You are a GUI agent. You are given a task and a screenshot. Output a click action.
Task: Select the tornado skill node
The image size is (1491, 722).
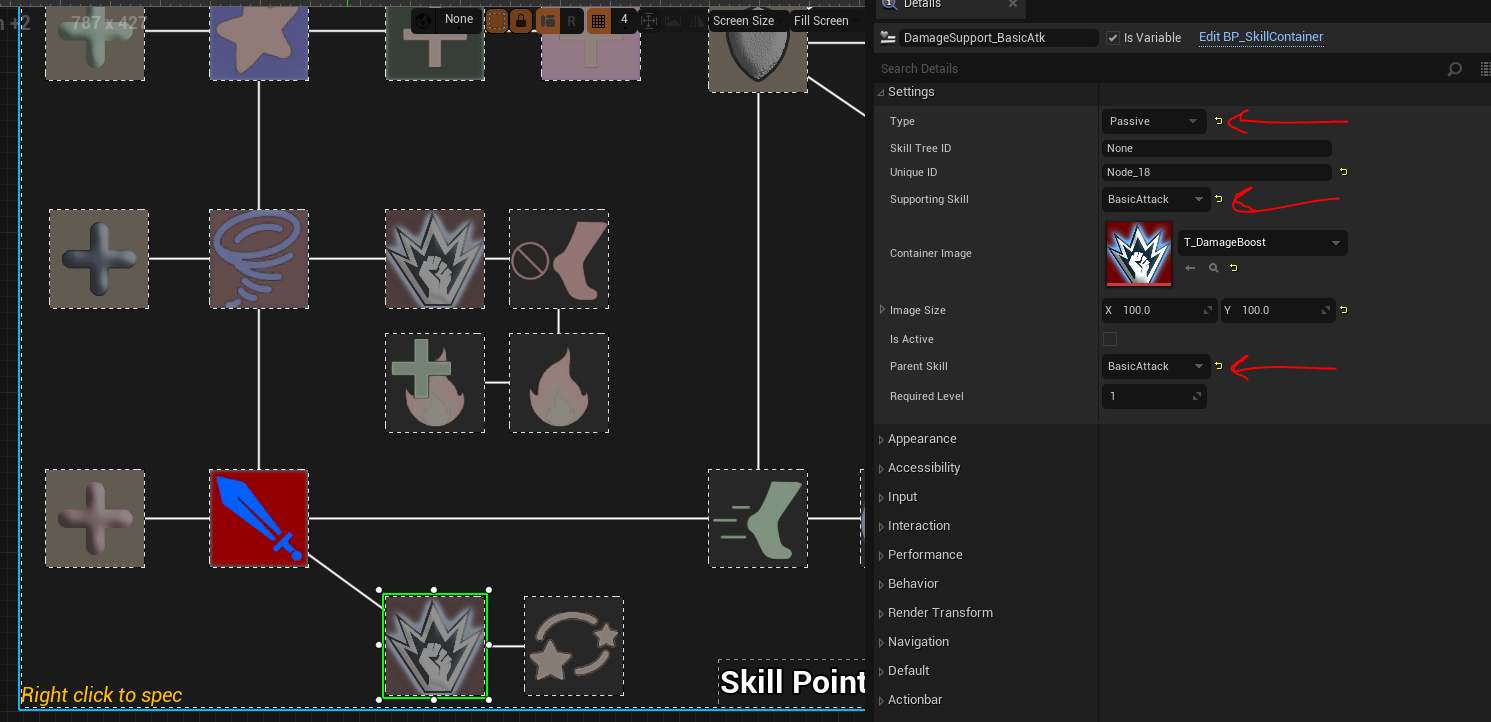point(259,258)
